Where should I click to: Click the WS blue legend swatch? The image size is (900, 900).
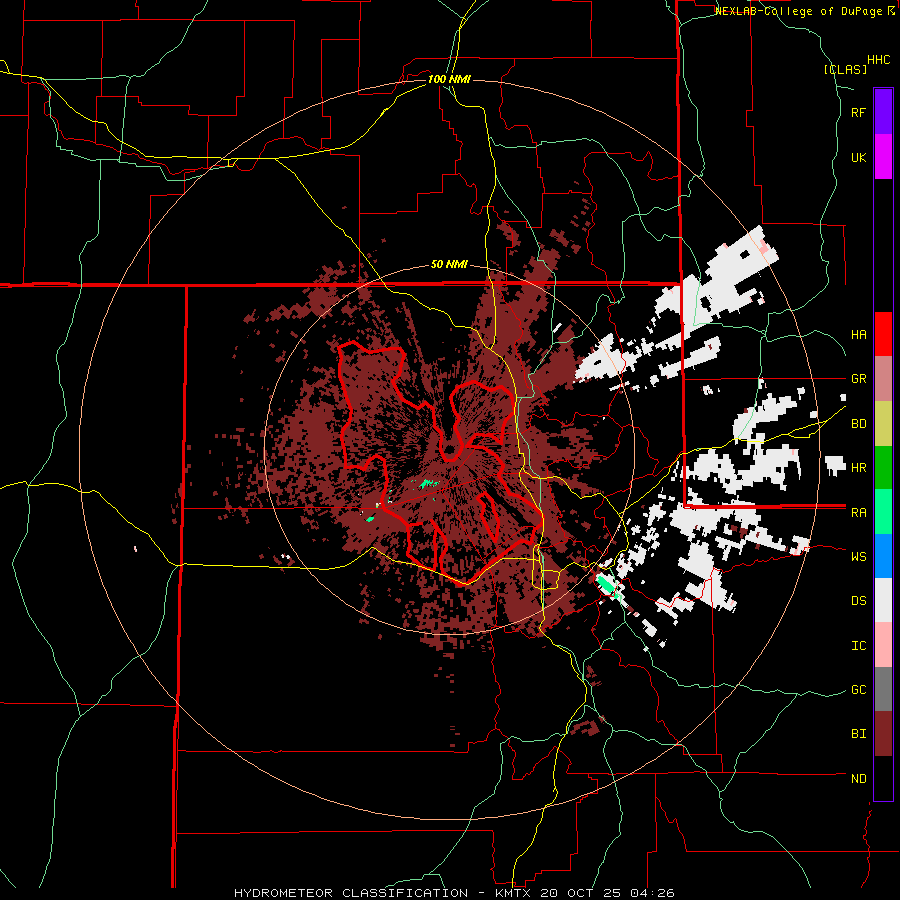(883, 556)
